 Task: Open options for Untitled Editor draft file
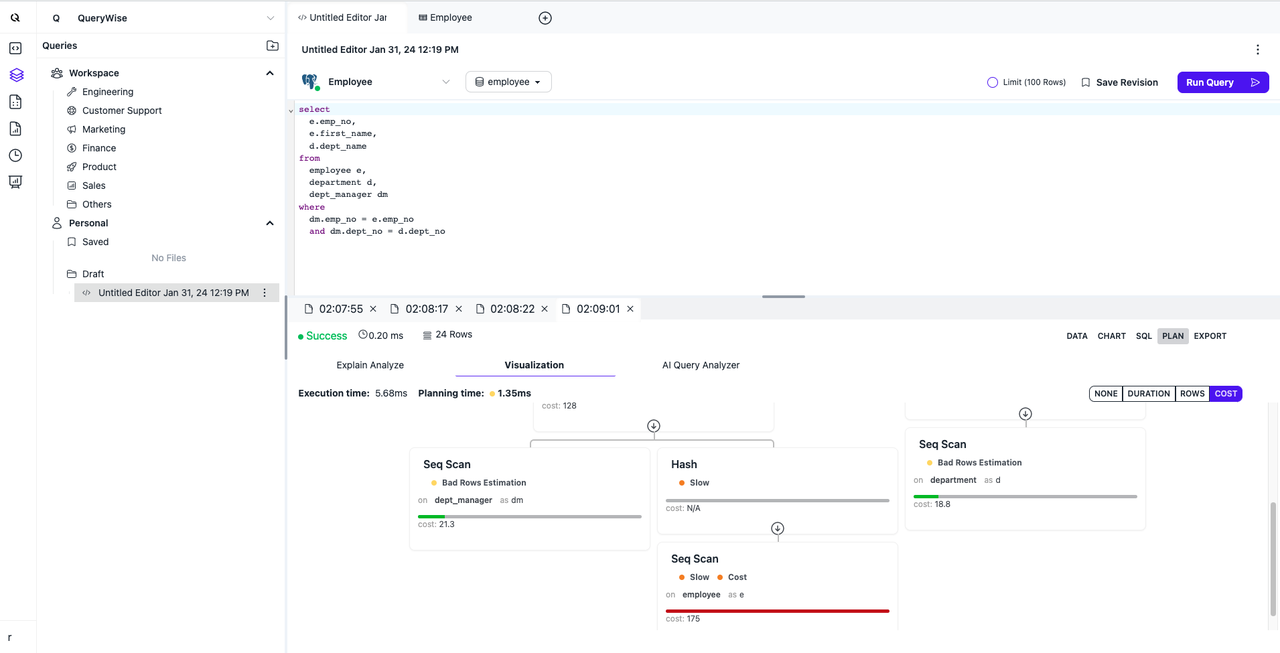click(265, 293)
